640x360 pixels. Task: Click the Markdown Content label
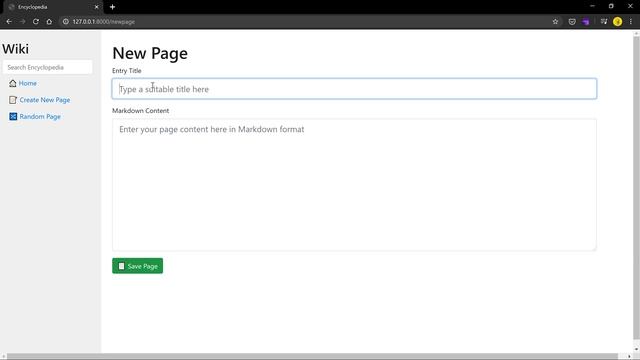click(140, 111)
